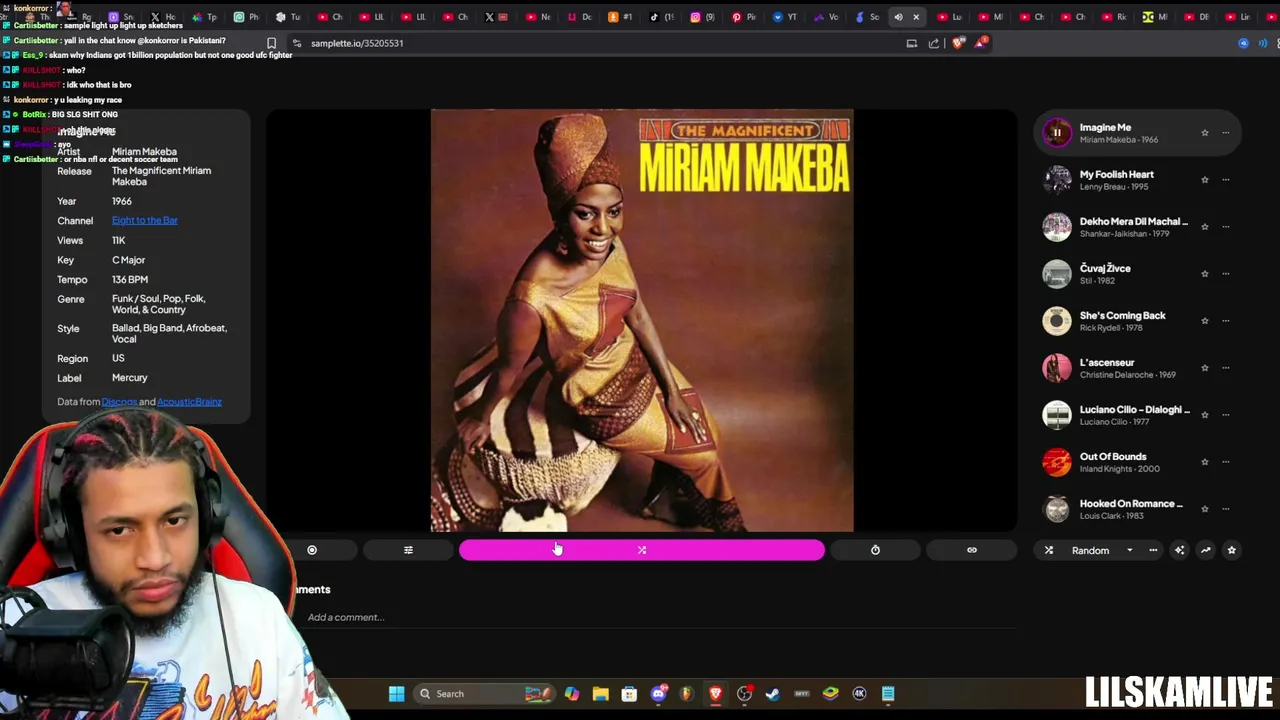Image resolution: width=1280 pixels, height=720 pixels.
Task: Select L'ascenseur by Christine Delaroche
Action: coord(1107,363)
